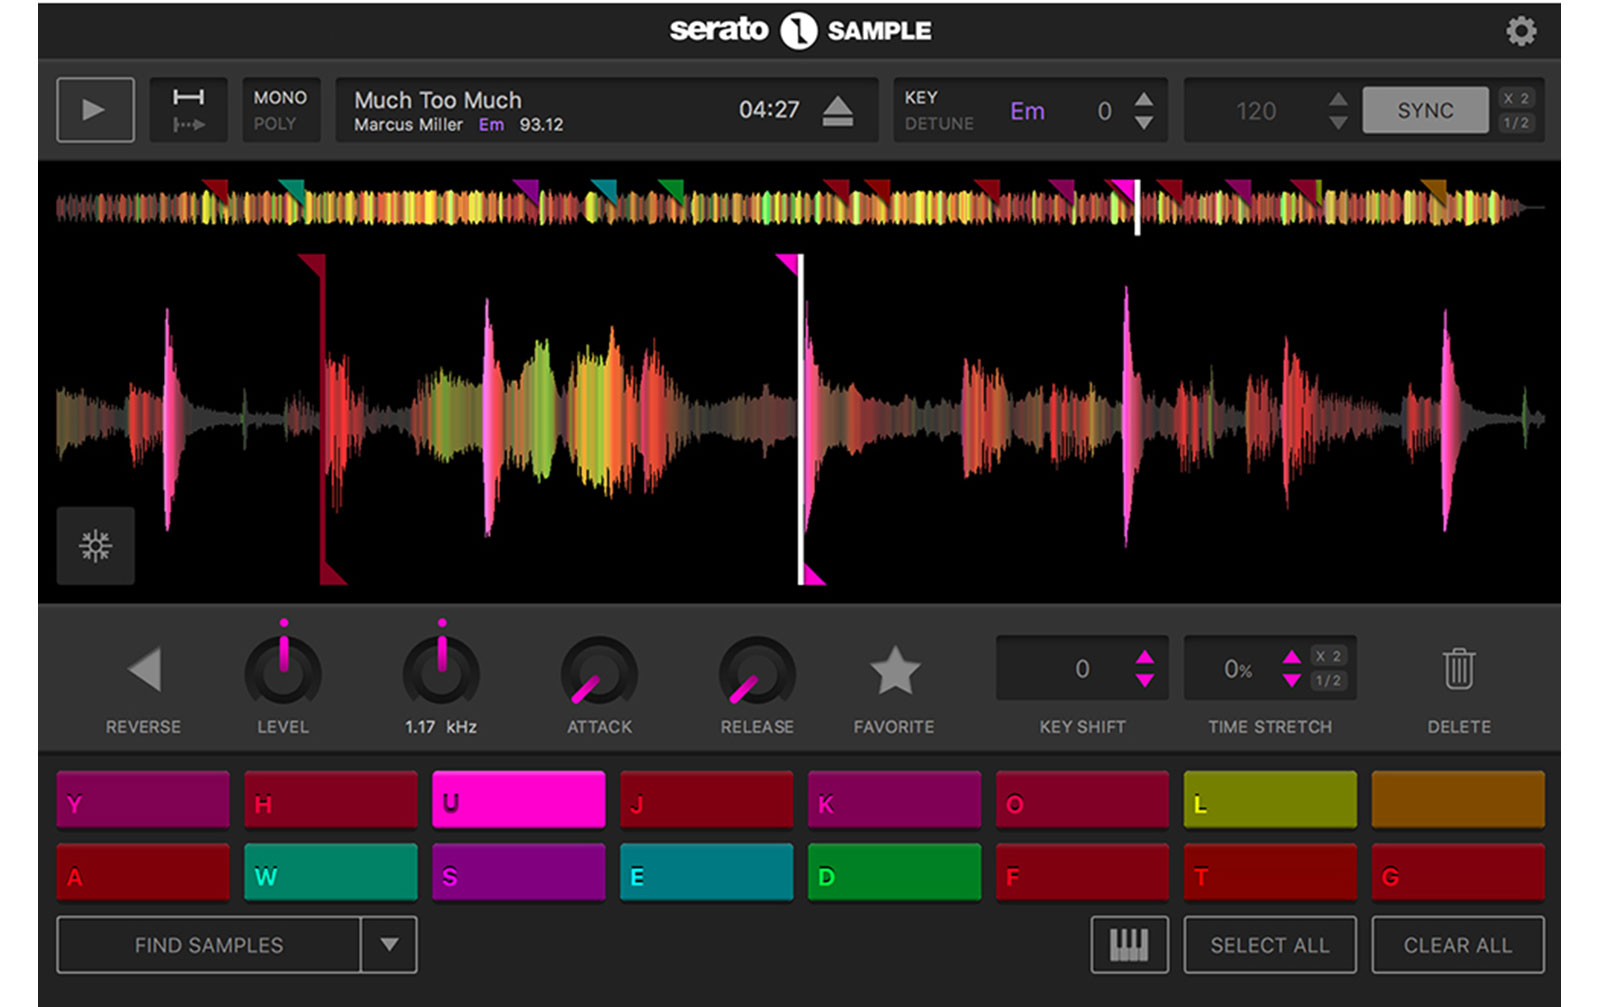Viewport: 1600px width, 1007px height.
Task: Switch to POLY voice mode
Action: [x=275, y=123]
